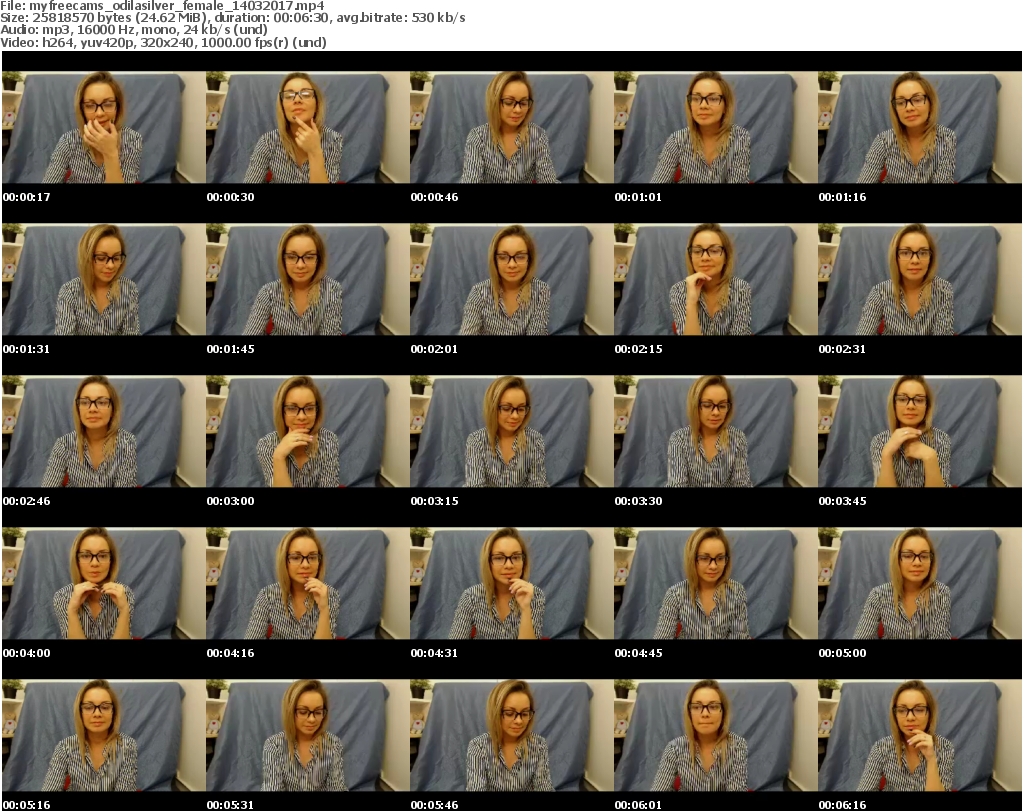The width and height of the screenshot is (1024, 811).
Task: Click the 00:02:15 timestamp label
Action: [638, 349]
